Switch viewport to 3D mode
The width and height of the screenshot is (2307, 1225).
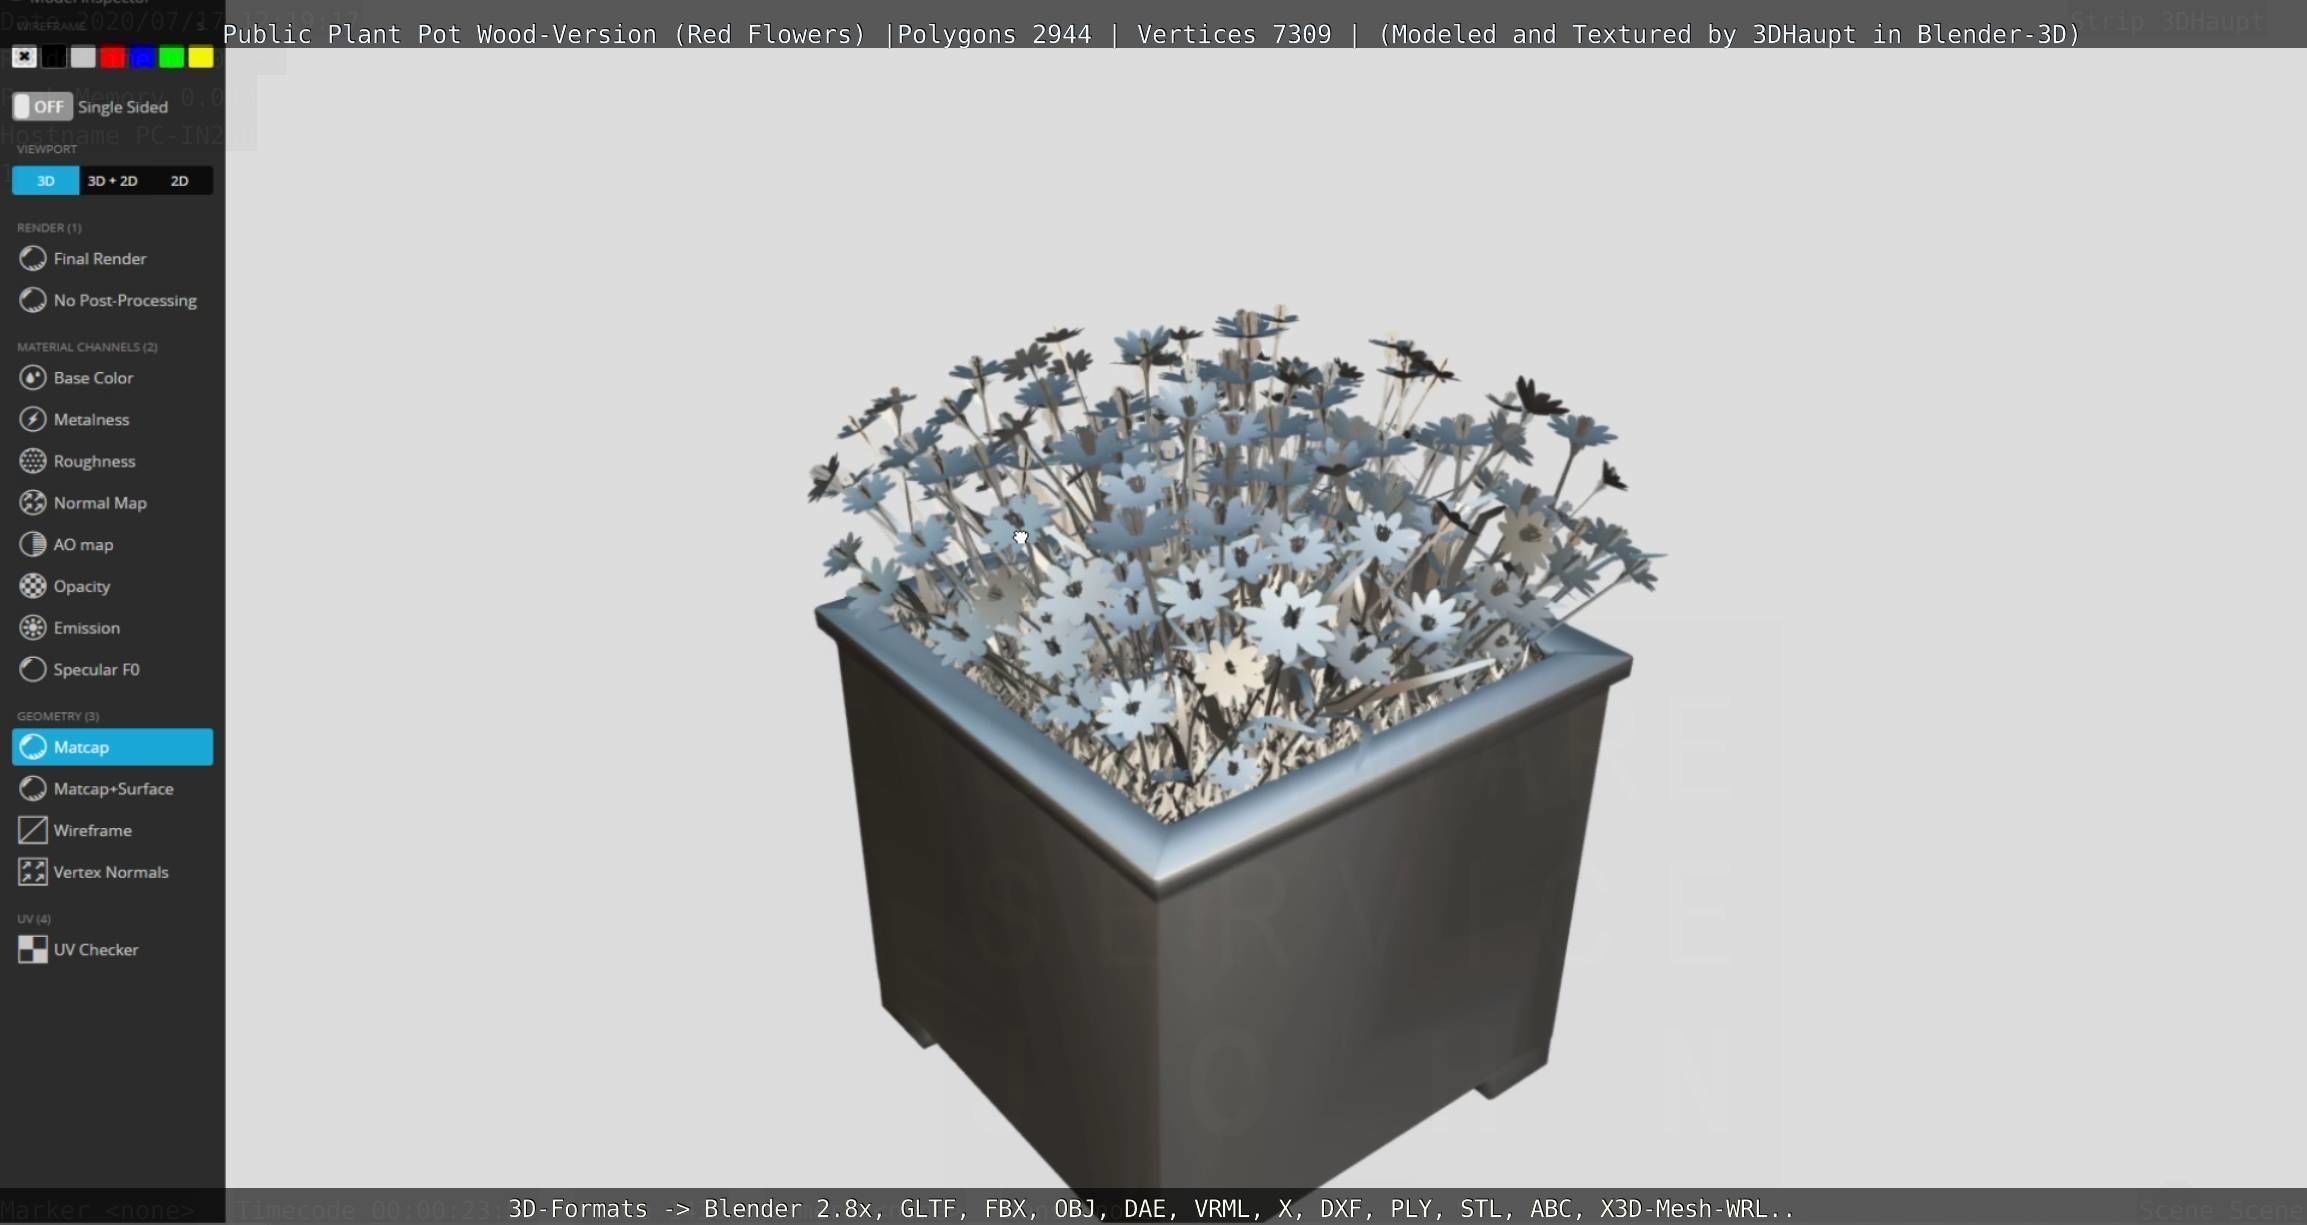click(45, 181)
